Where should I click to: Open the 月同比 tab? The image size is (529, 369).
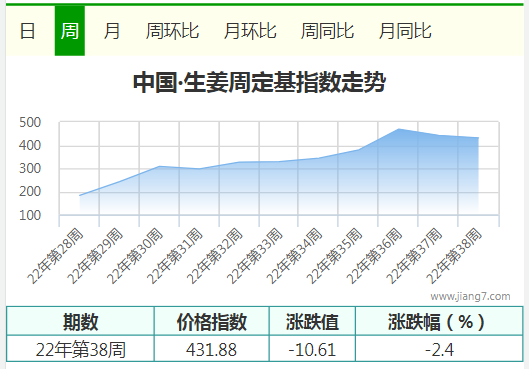[x=405, y=31]
